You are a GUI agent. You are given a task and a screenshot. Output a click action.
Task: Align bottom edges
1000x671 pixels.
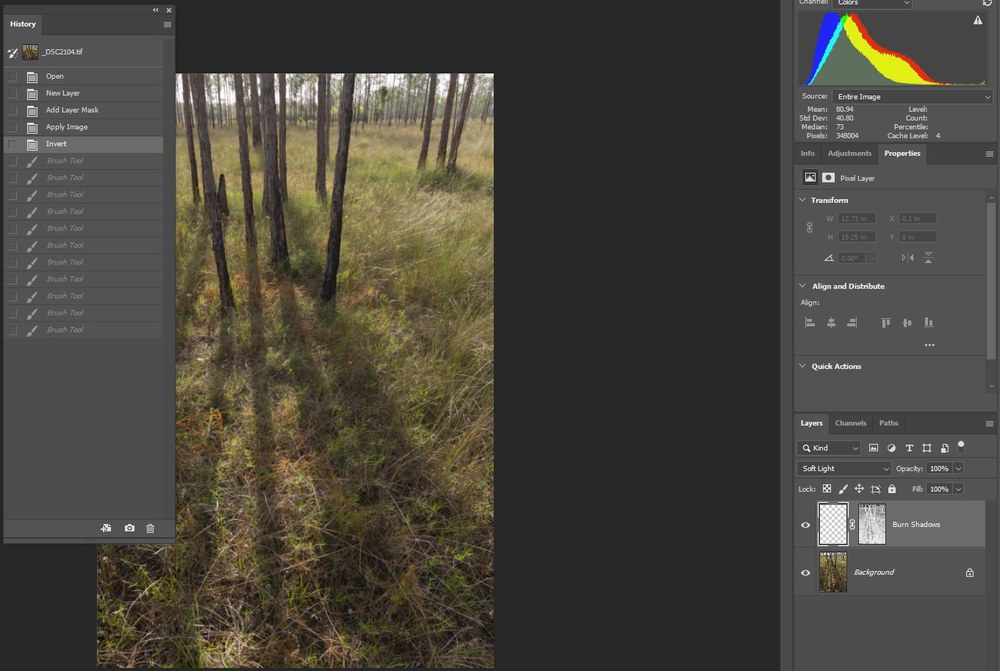929,323
